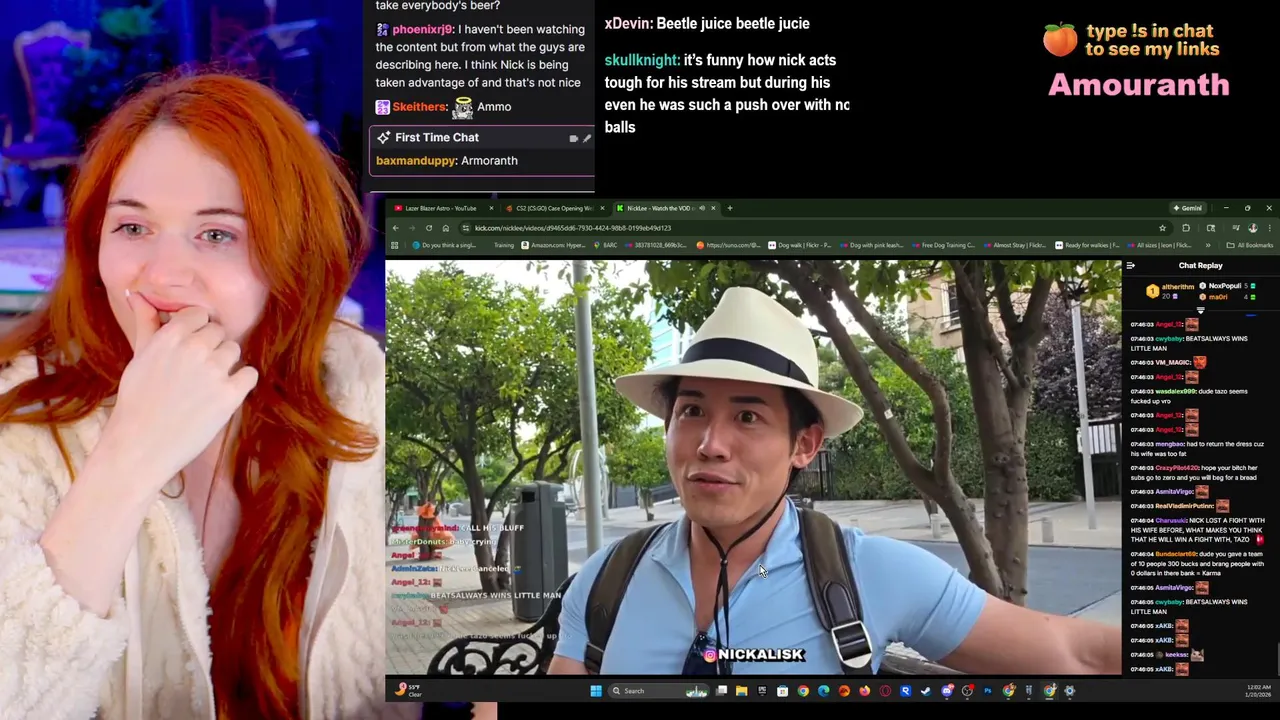Open Settings gear on the taskbar
This screenshot has height=720, width=1280.
1069,691
